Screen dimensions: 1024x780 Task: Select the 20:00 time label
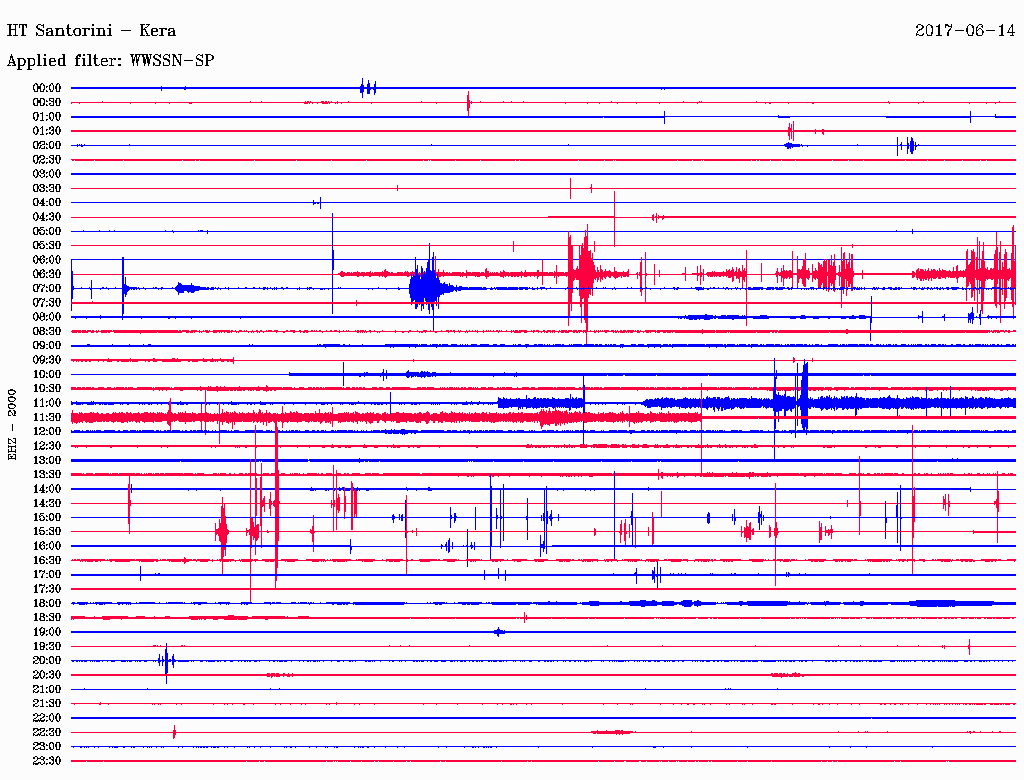[47, 660]
